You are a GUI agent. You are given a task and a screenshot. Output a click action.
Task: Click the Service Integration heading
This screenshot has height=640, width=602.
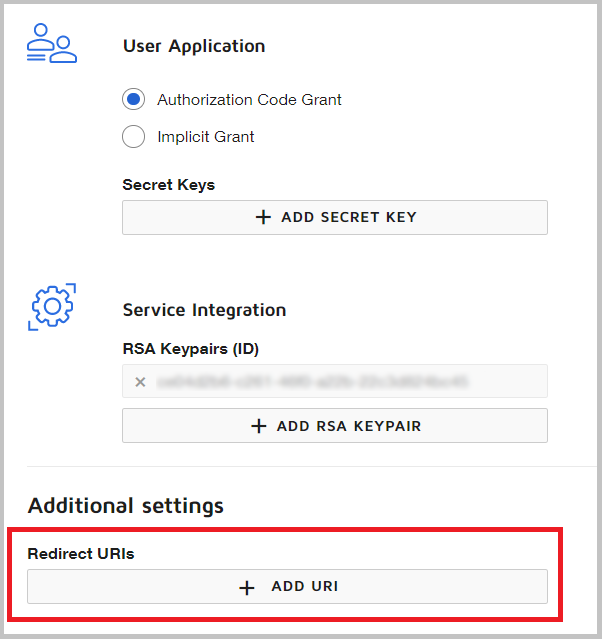(x=204, y=310)
